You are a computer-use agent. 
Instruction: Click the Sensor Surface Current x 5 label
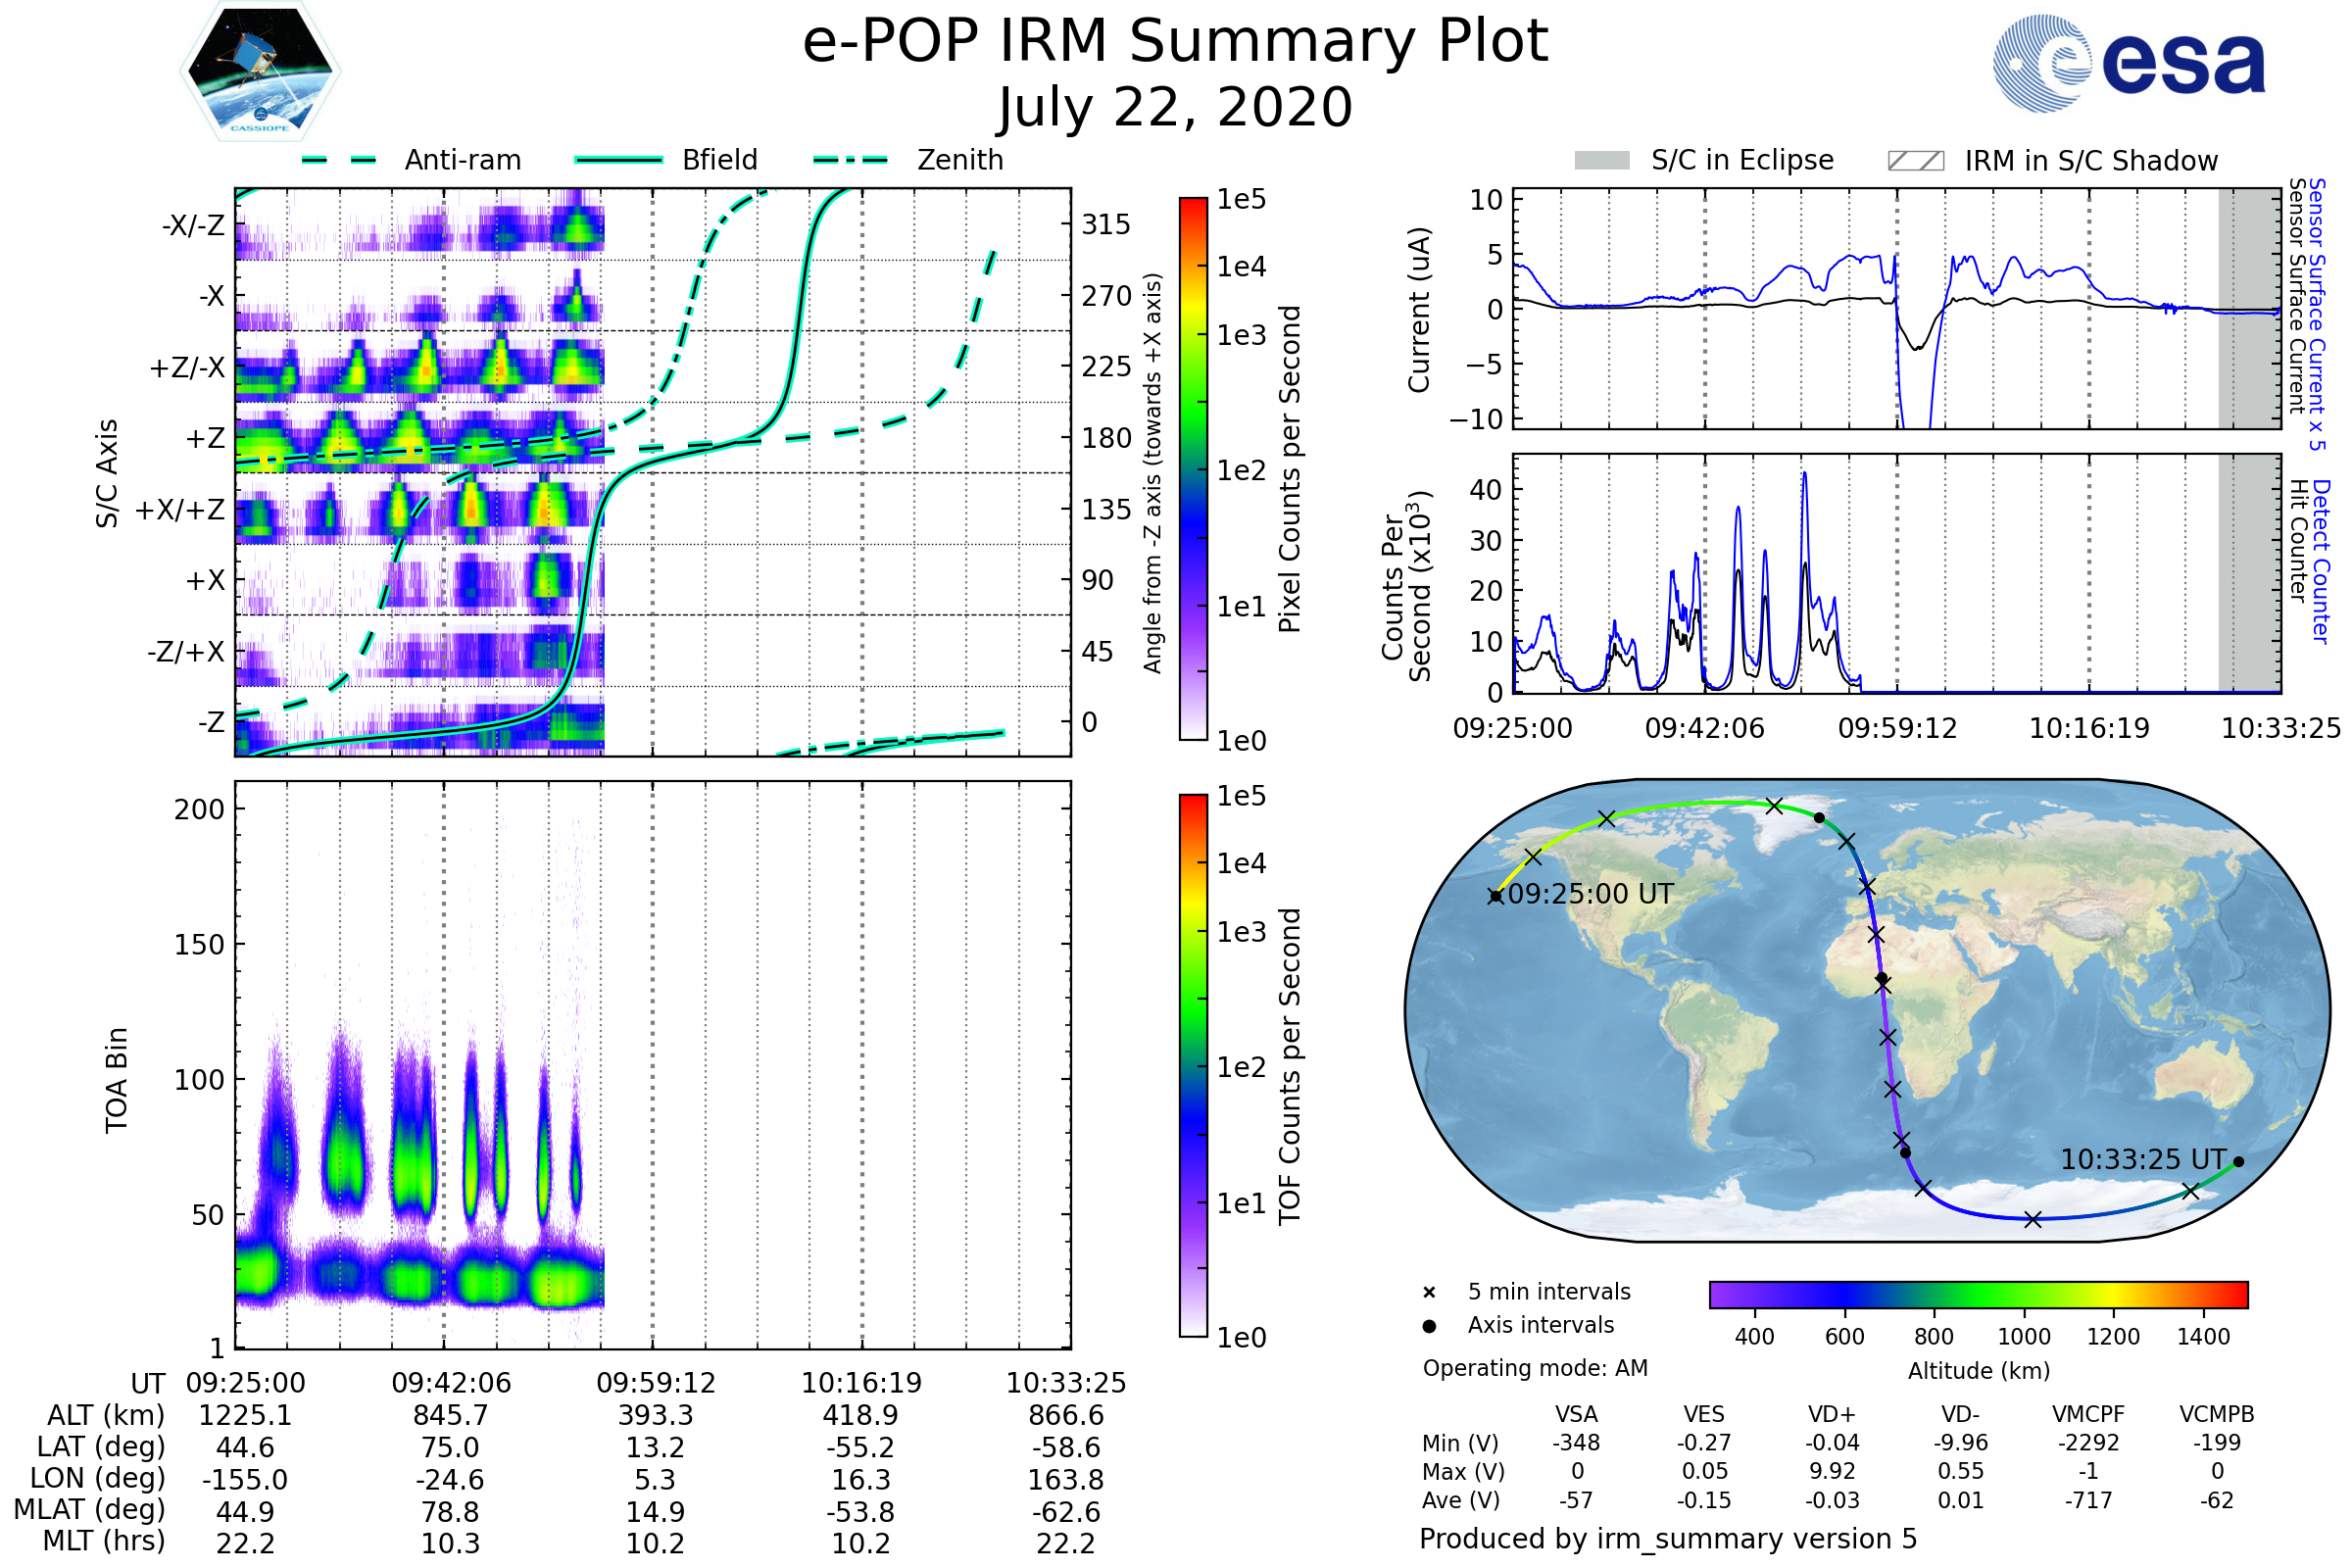2316,315
